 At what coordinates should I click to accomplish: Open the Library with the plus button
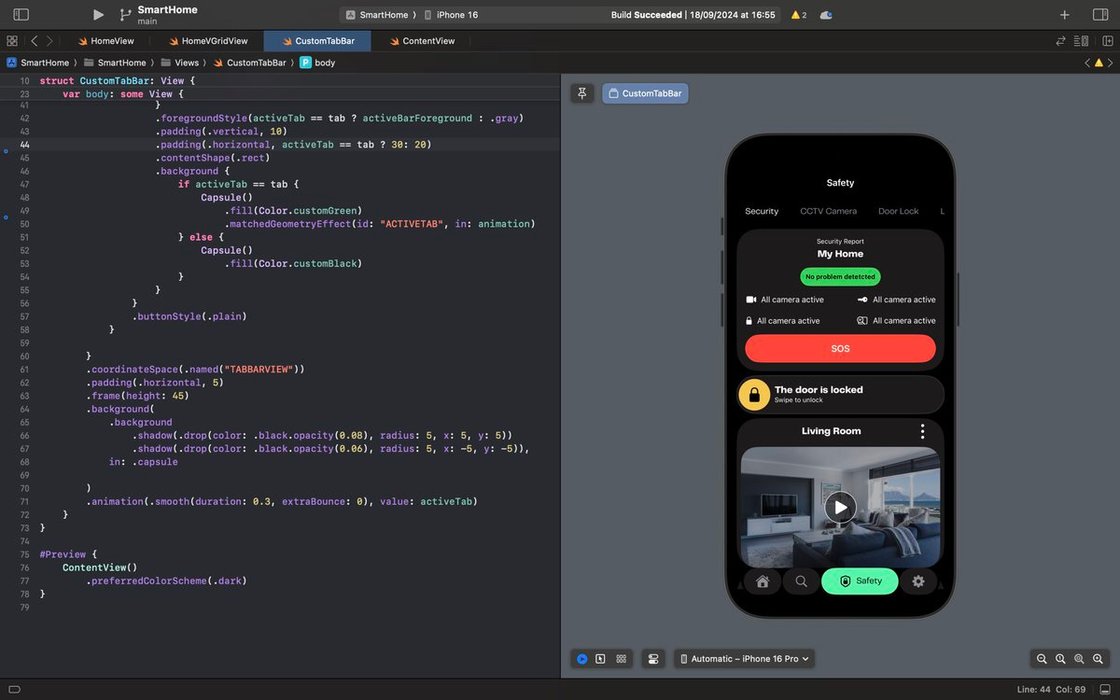click(1064, 14)
